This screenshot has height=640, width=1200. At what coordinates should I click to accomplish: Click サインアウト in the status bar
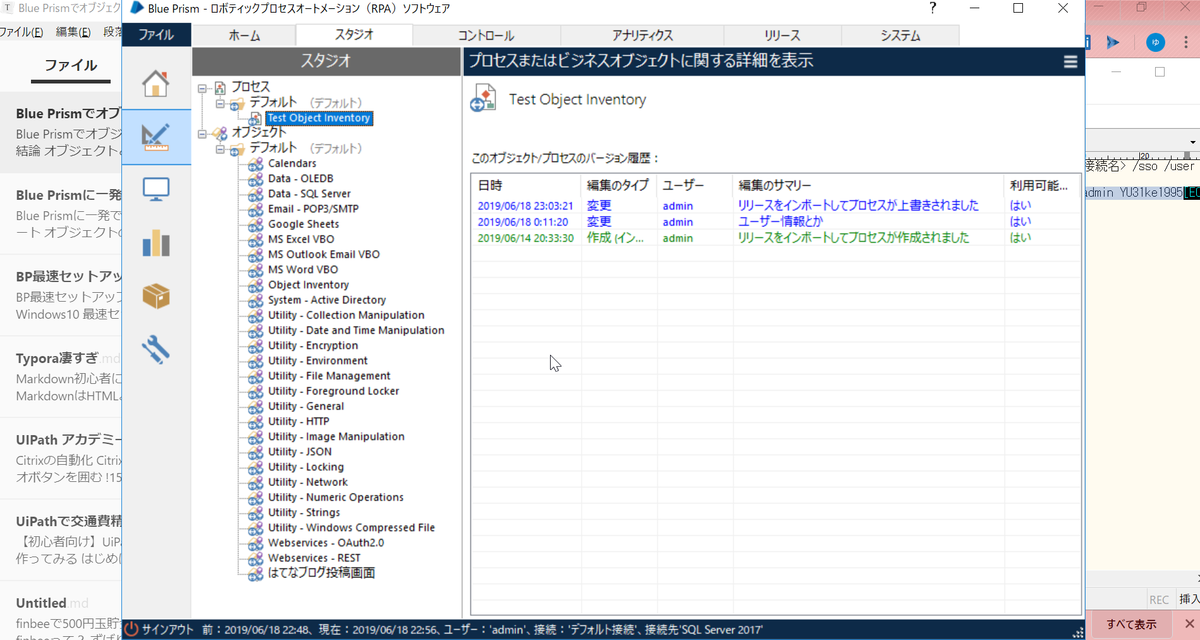coord(168,629)
